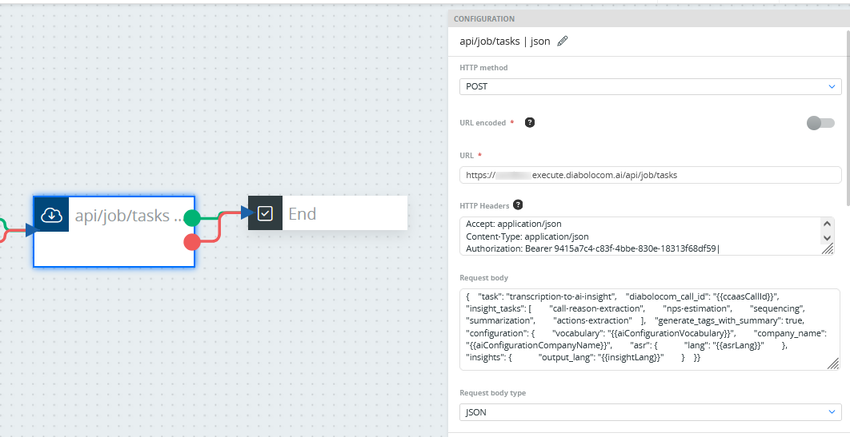Image resolution: width=850 pixels, height=437 pixels.
Task: Click the configuration panel vertical scrollbar
Action: coord(848,117)
